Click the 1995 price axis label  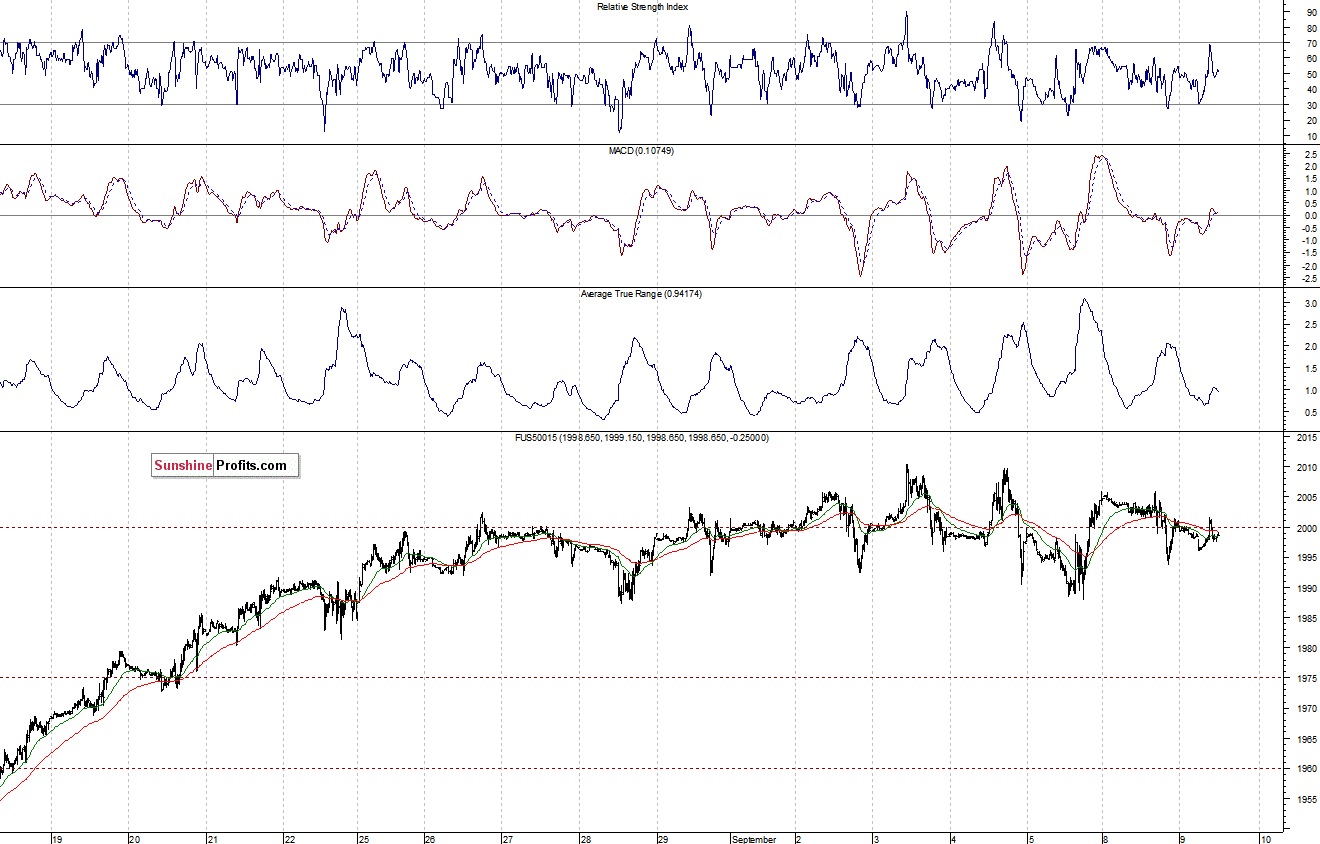coord(1305,558)
